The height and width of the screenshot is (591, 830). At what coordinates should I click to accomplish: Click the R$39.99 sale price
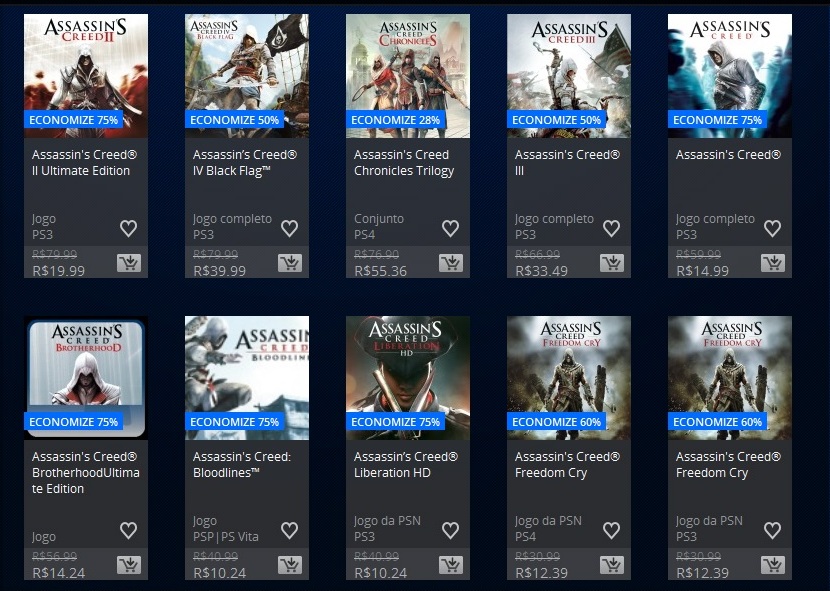[x=219, y=271]
